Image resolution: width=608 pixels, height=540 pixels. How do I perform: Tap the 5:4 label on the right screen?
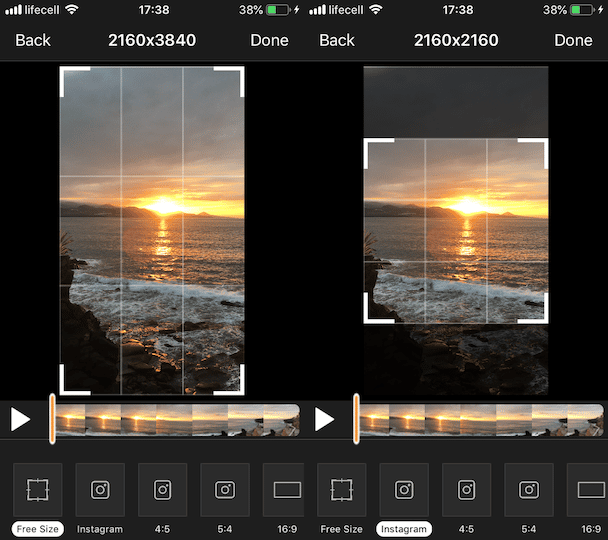529,529
